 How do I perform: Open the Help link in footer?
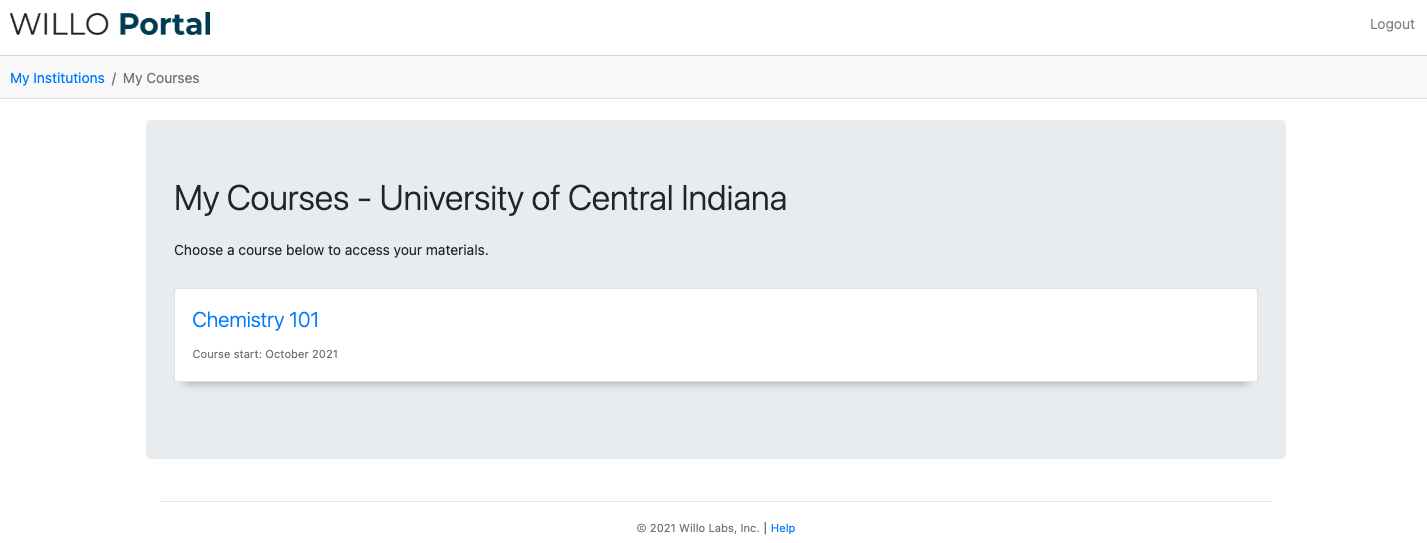pos(783,528)
